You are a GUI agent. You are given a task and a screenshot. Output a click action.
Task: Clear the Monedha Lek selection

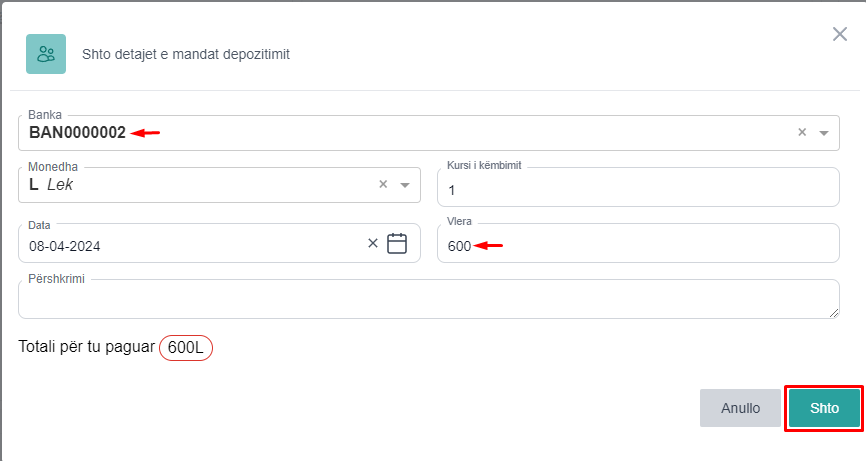tap(382, 184)
